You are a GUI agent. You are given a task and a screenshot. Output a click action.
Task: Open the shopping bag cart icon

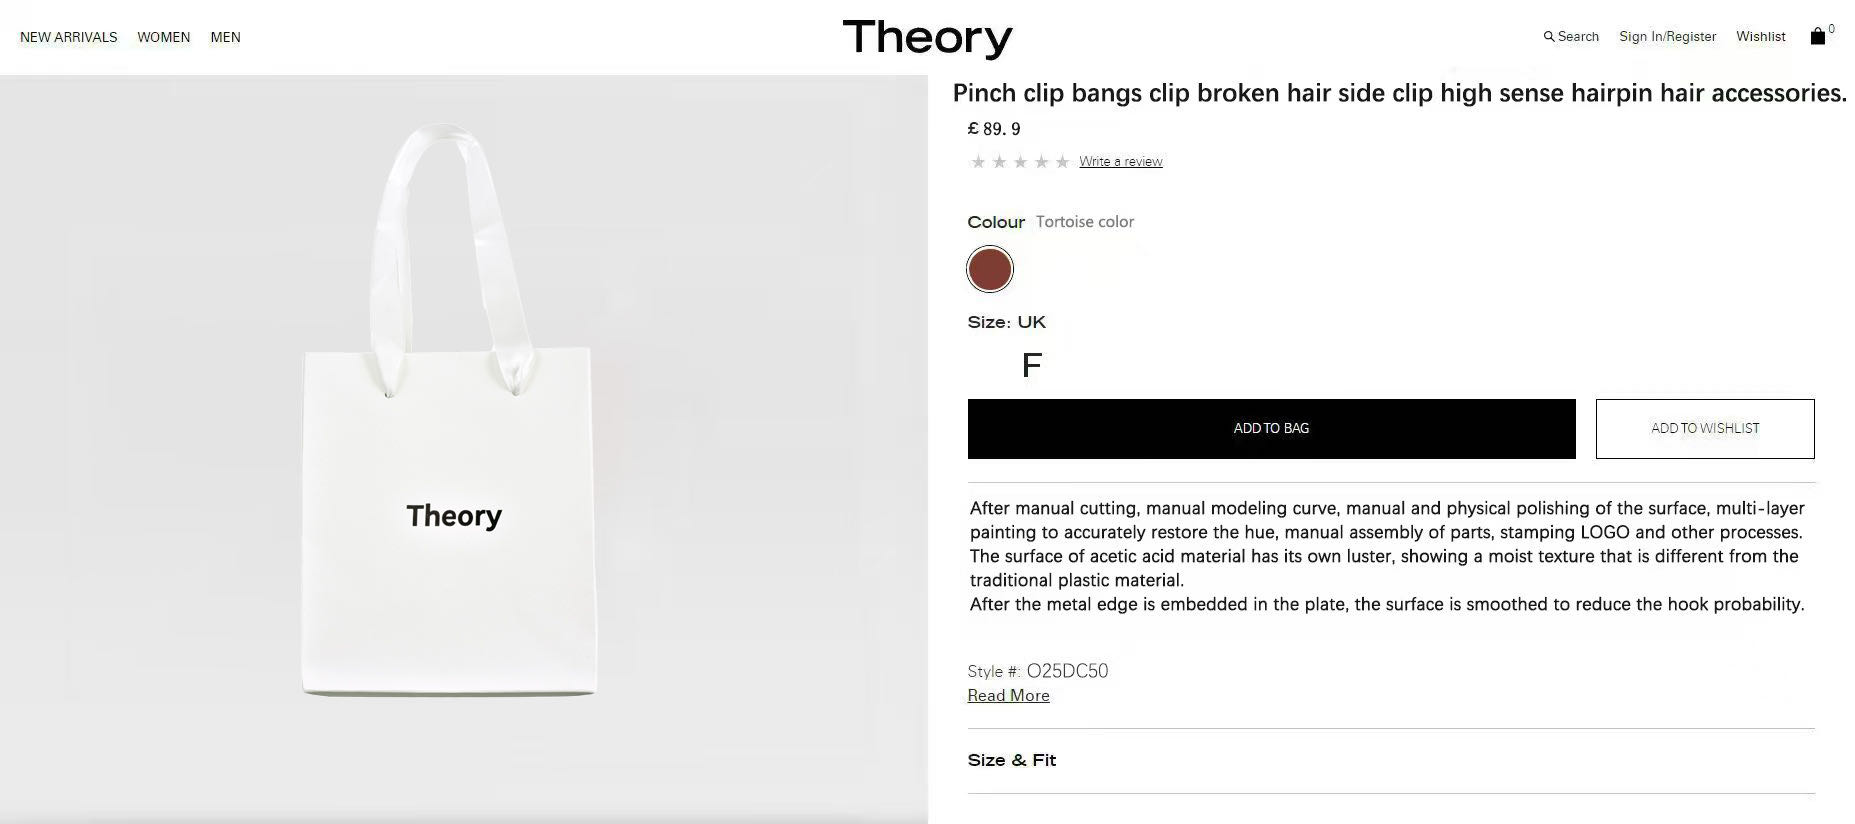[x=1818, y=36]
